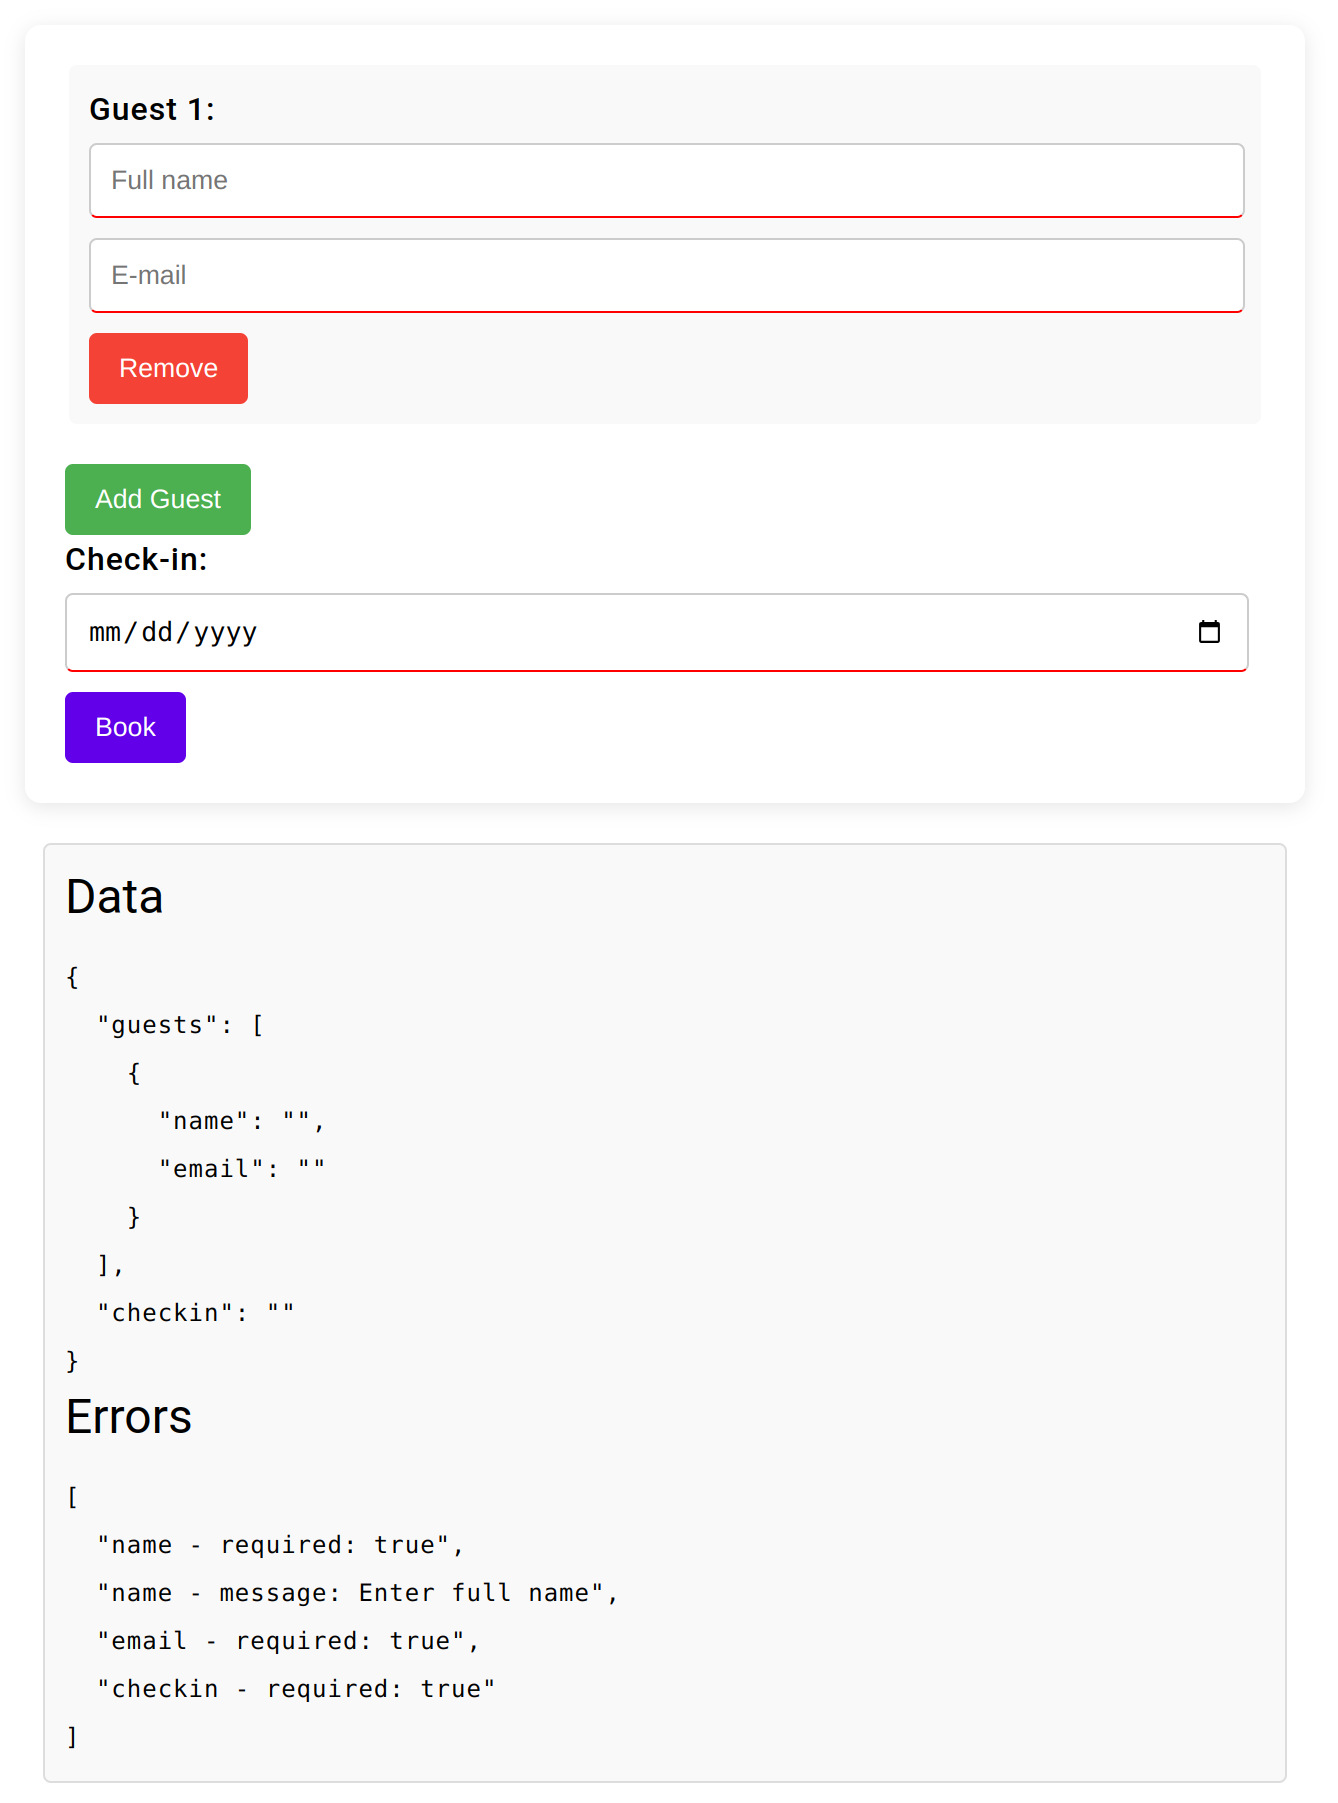Select the month segment of Check-in date
Image resolution: width=1338 pixels, height=1803 pixels.
point(104,633)
